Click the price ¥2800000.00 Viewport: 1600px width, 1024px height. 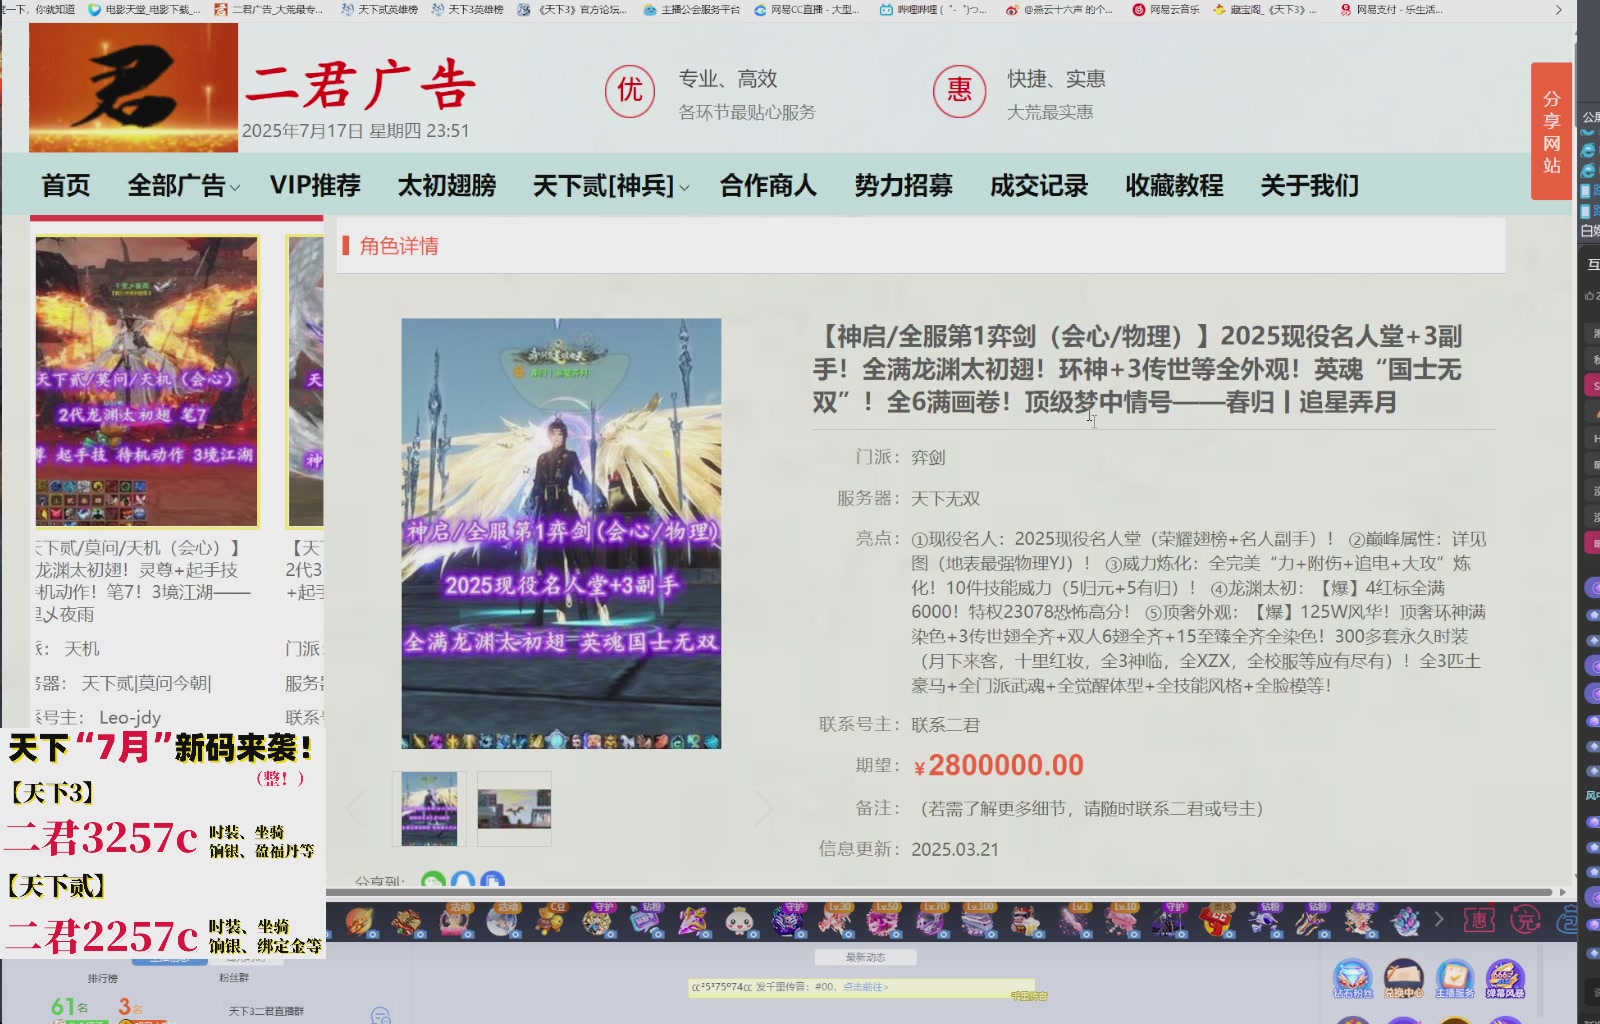(x=999, y=766)
